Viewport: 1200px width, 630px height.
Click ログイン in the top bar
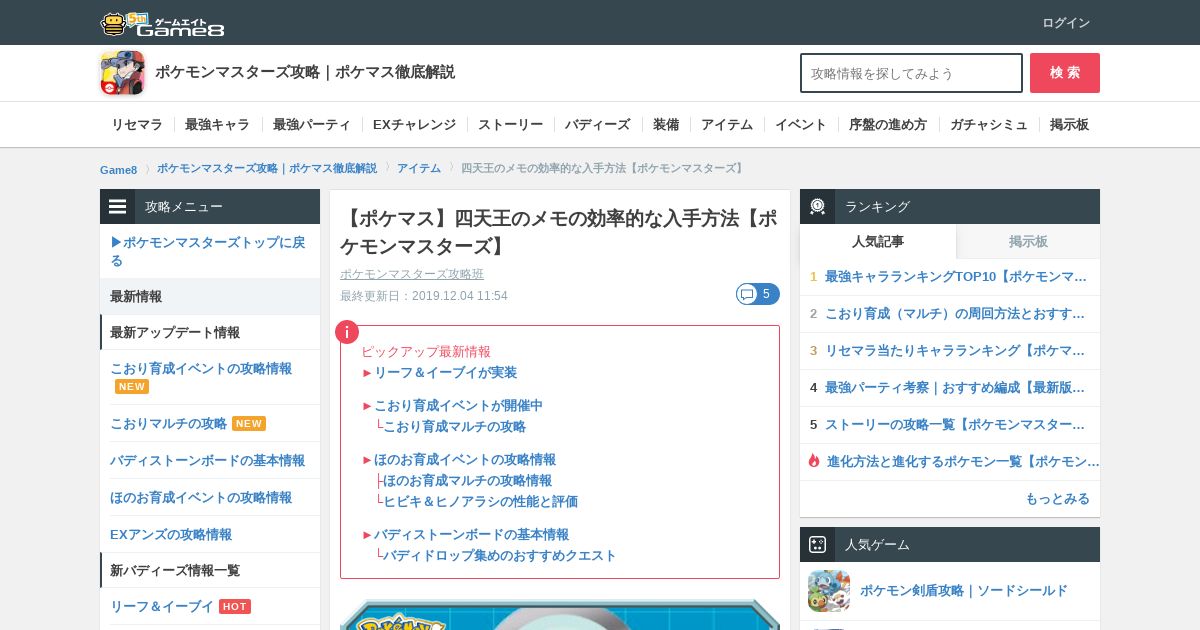pos(1066,23)
